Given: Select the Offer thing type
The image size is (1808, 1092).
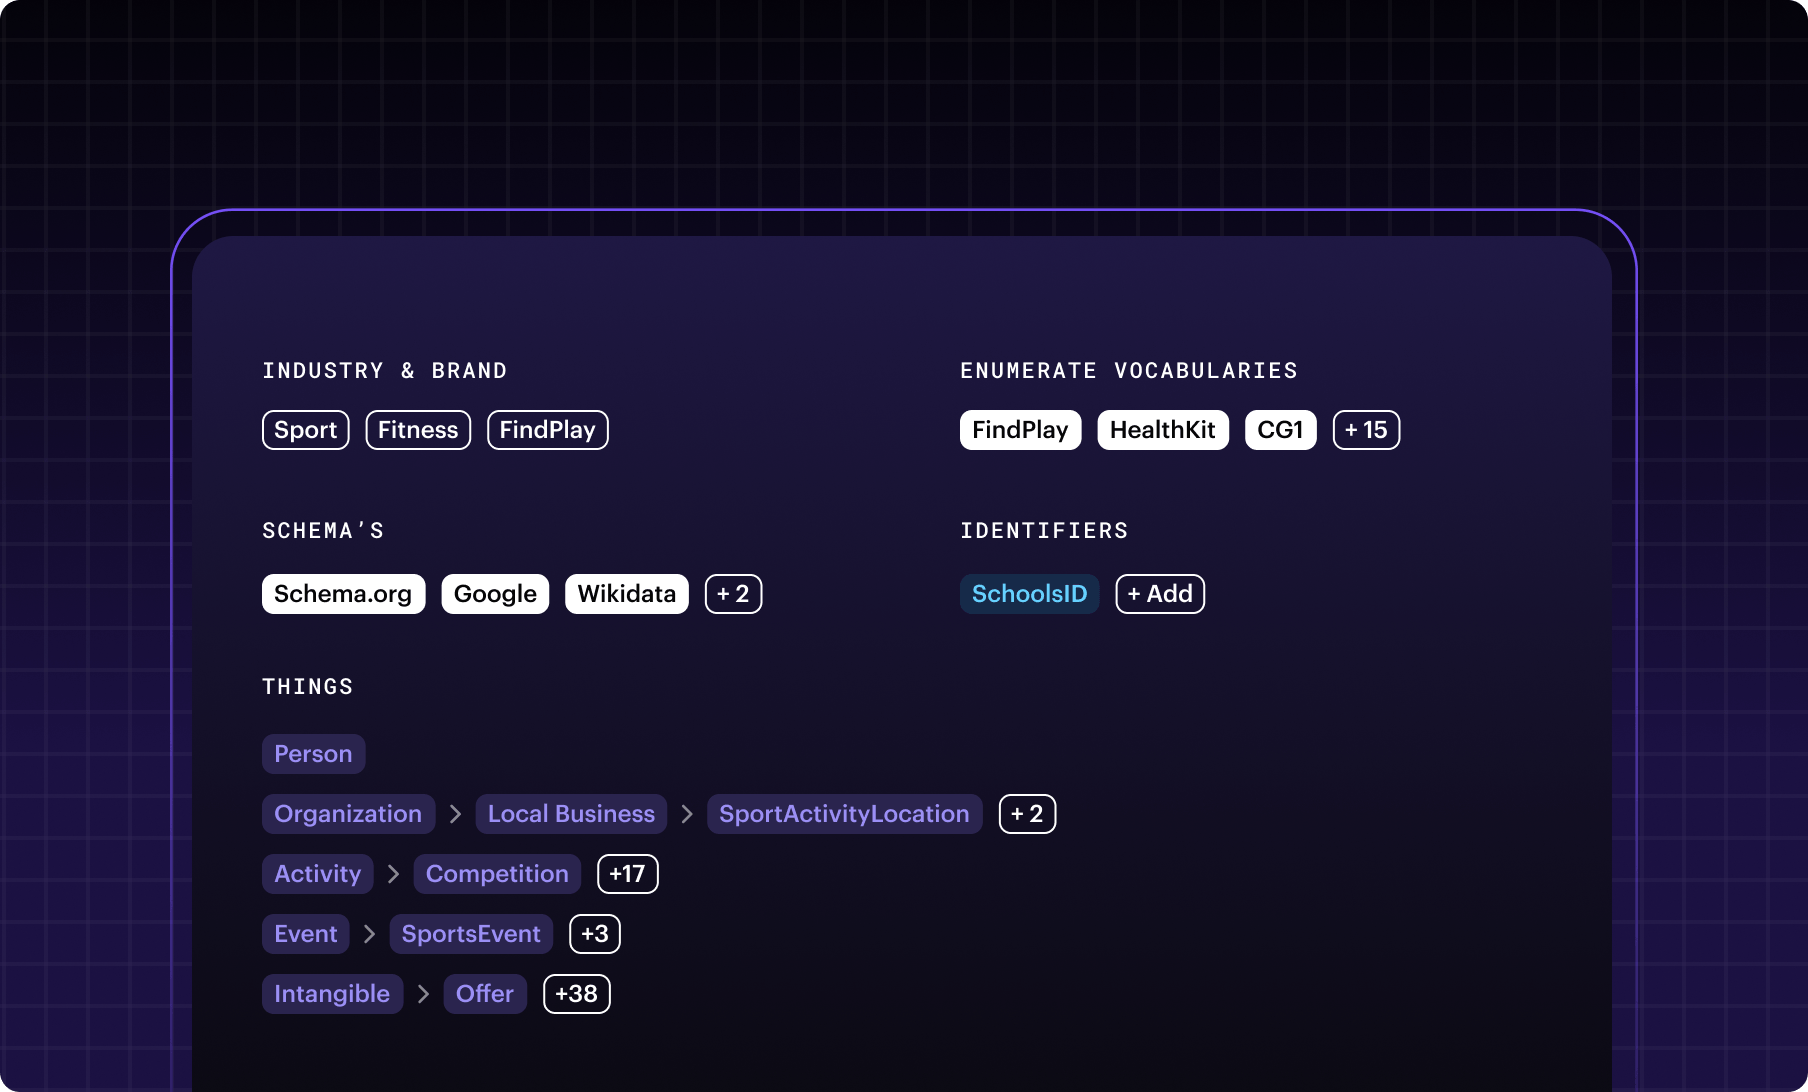Looking at the screenshot, I should (x=484, y=994).
